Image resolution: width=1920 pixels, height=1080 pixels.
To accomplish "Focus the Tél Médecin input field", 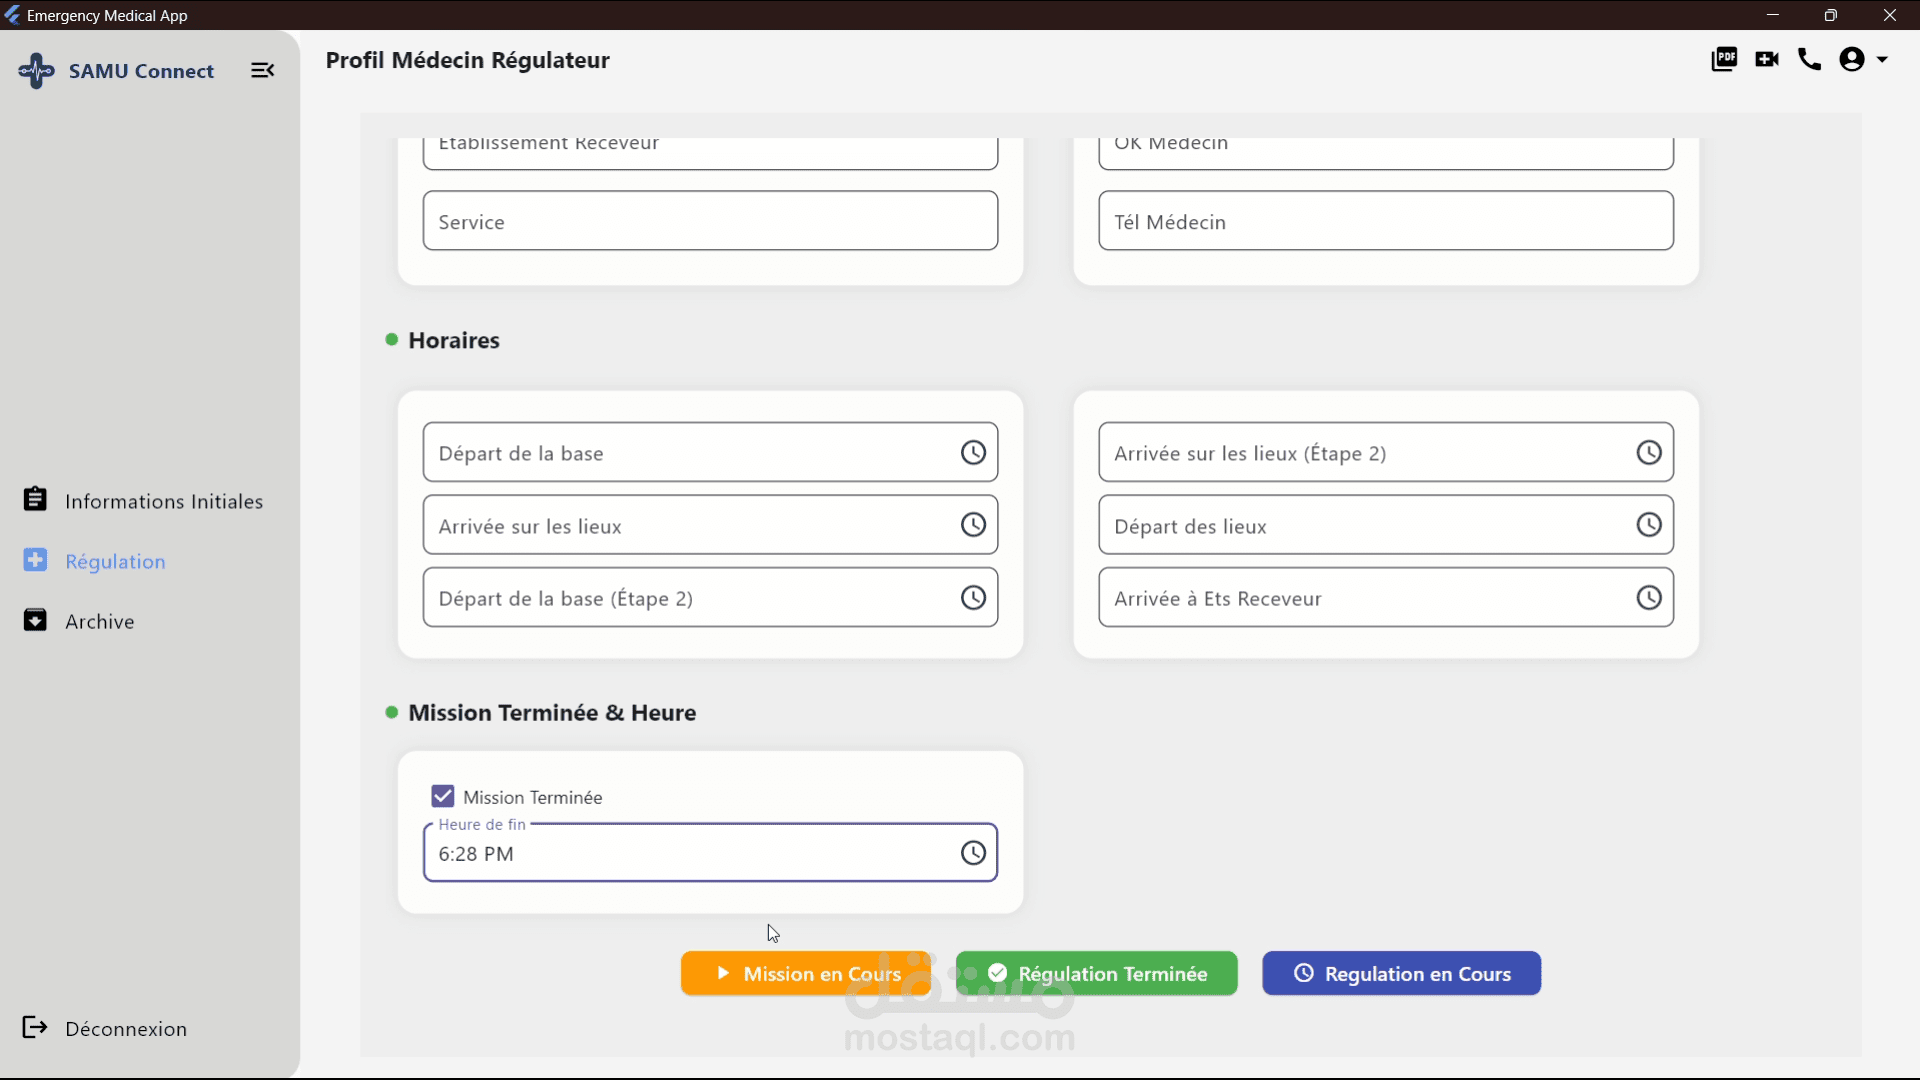I will pyautogui.click(x=1386, y=221).
